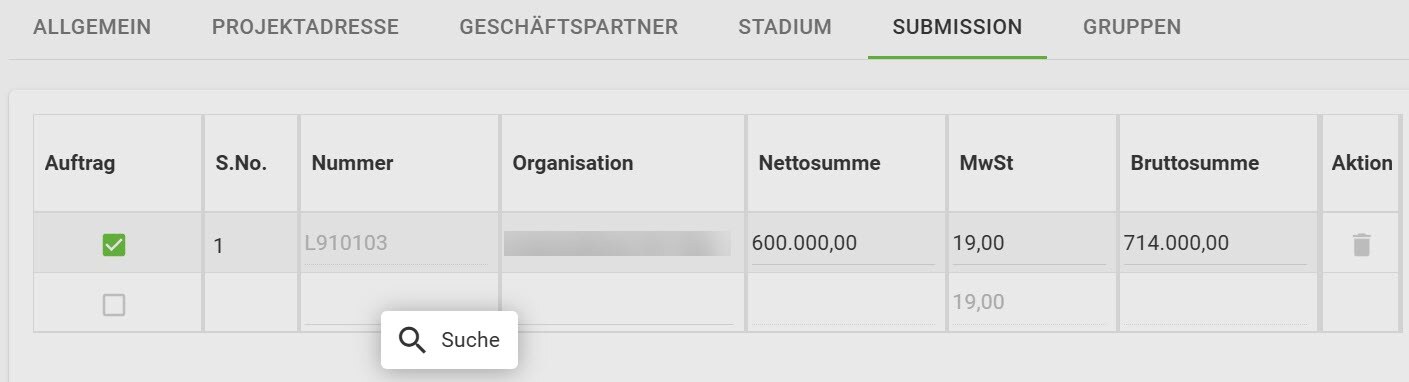Uncheck the Auftrag checkbox in row 1

tap(114, 244)
